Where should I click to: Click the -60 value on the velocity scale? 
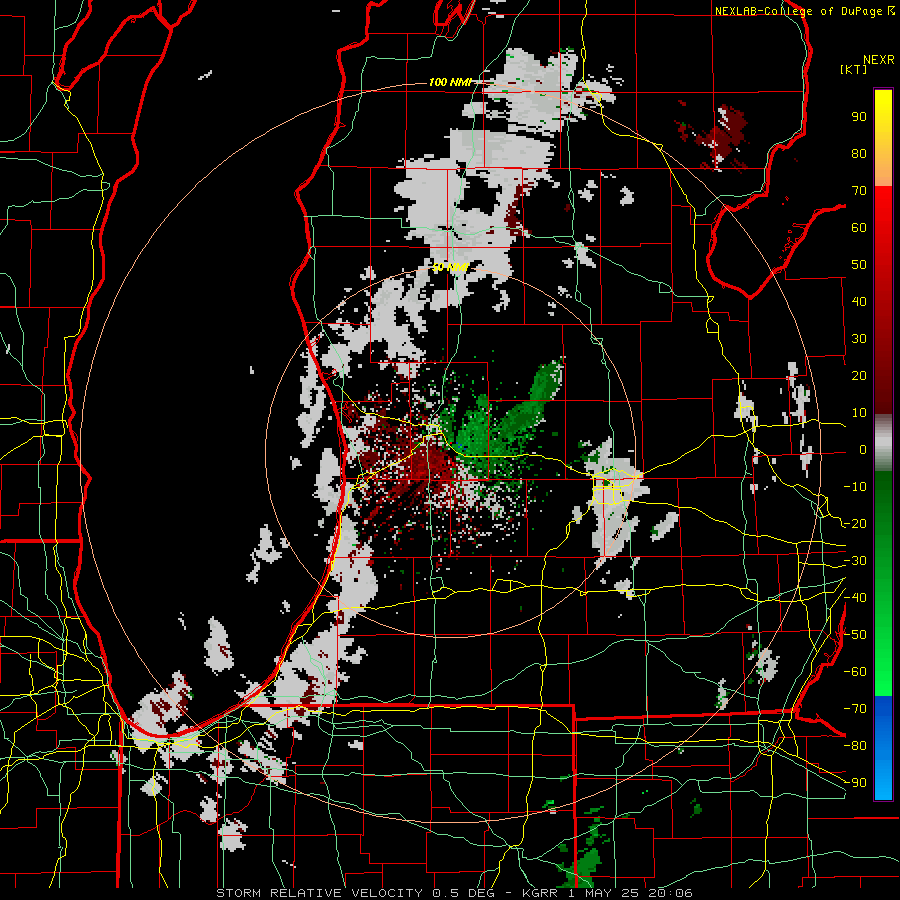tap(855, 672)
